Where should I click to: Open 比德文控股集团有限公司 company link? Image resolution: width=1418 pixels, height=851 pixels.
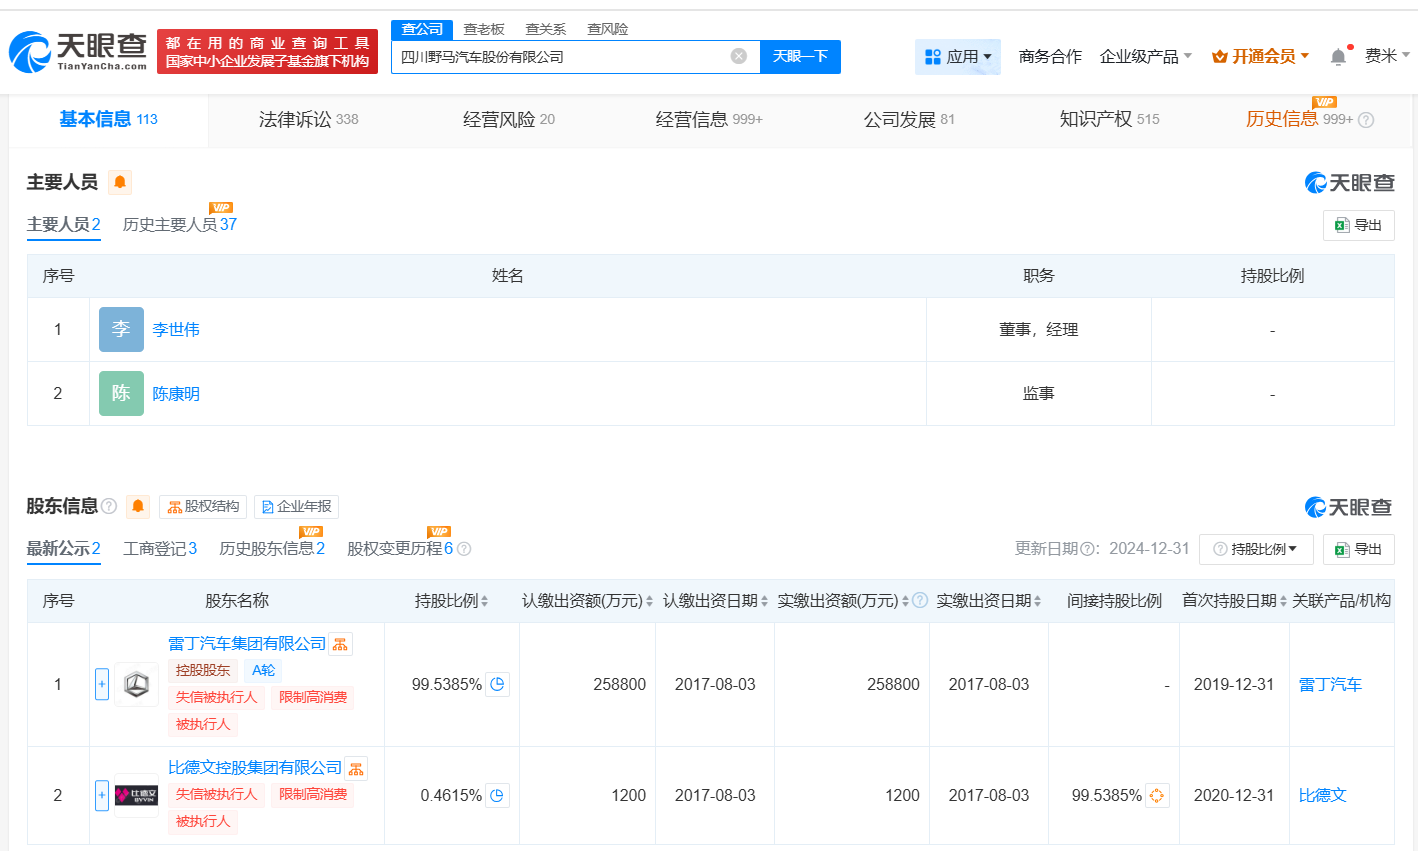click(x=255, y=768)
